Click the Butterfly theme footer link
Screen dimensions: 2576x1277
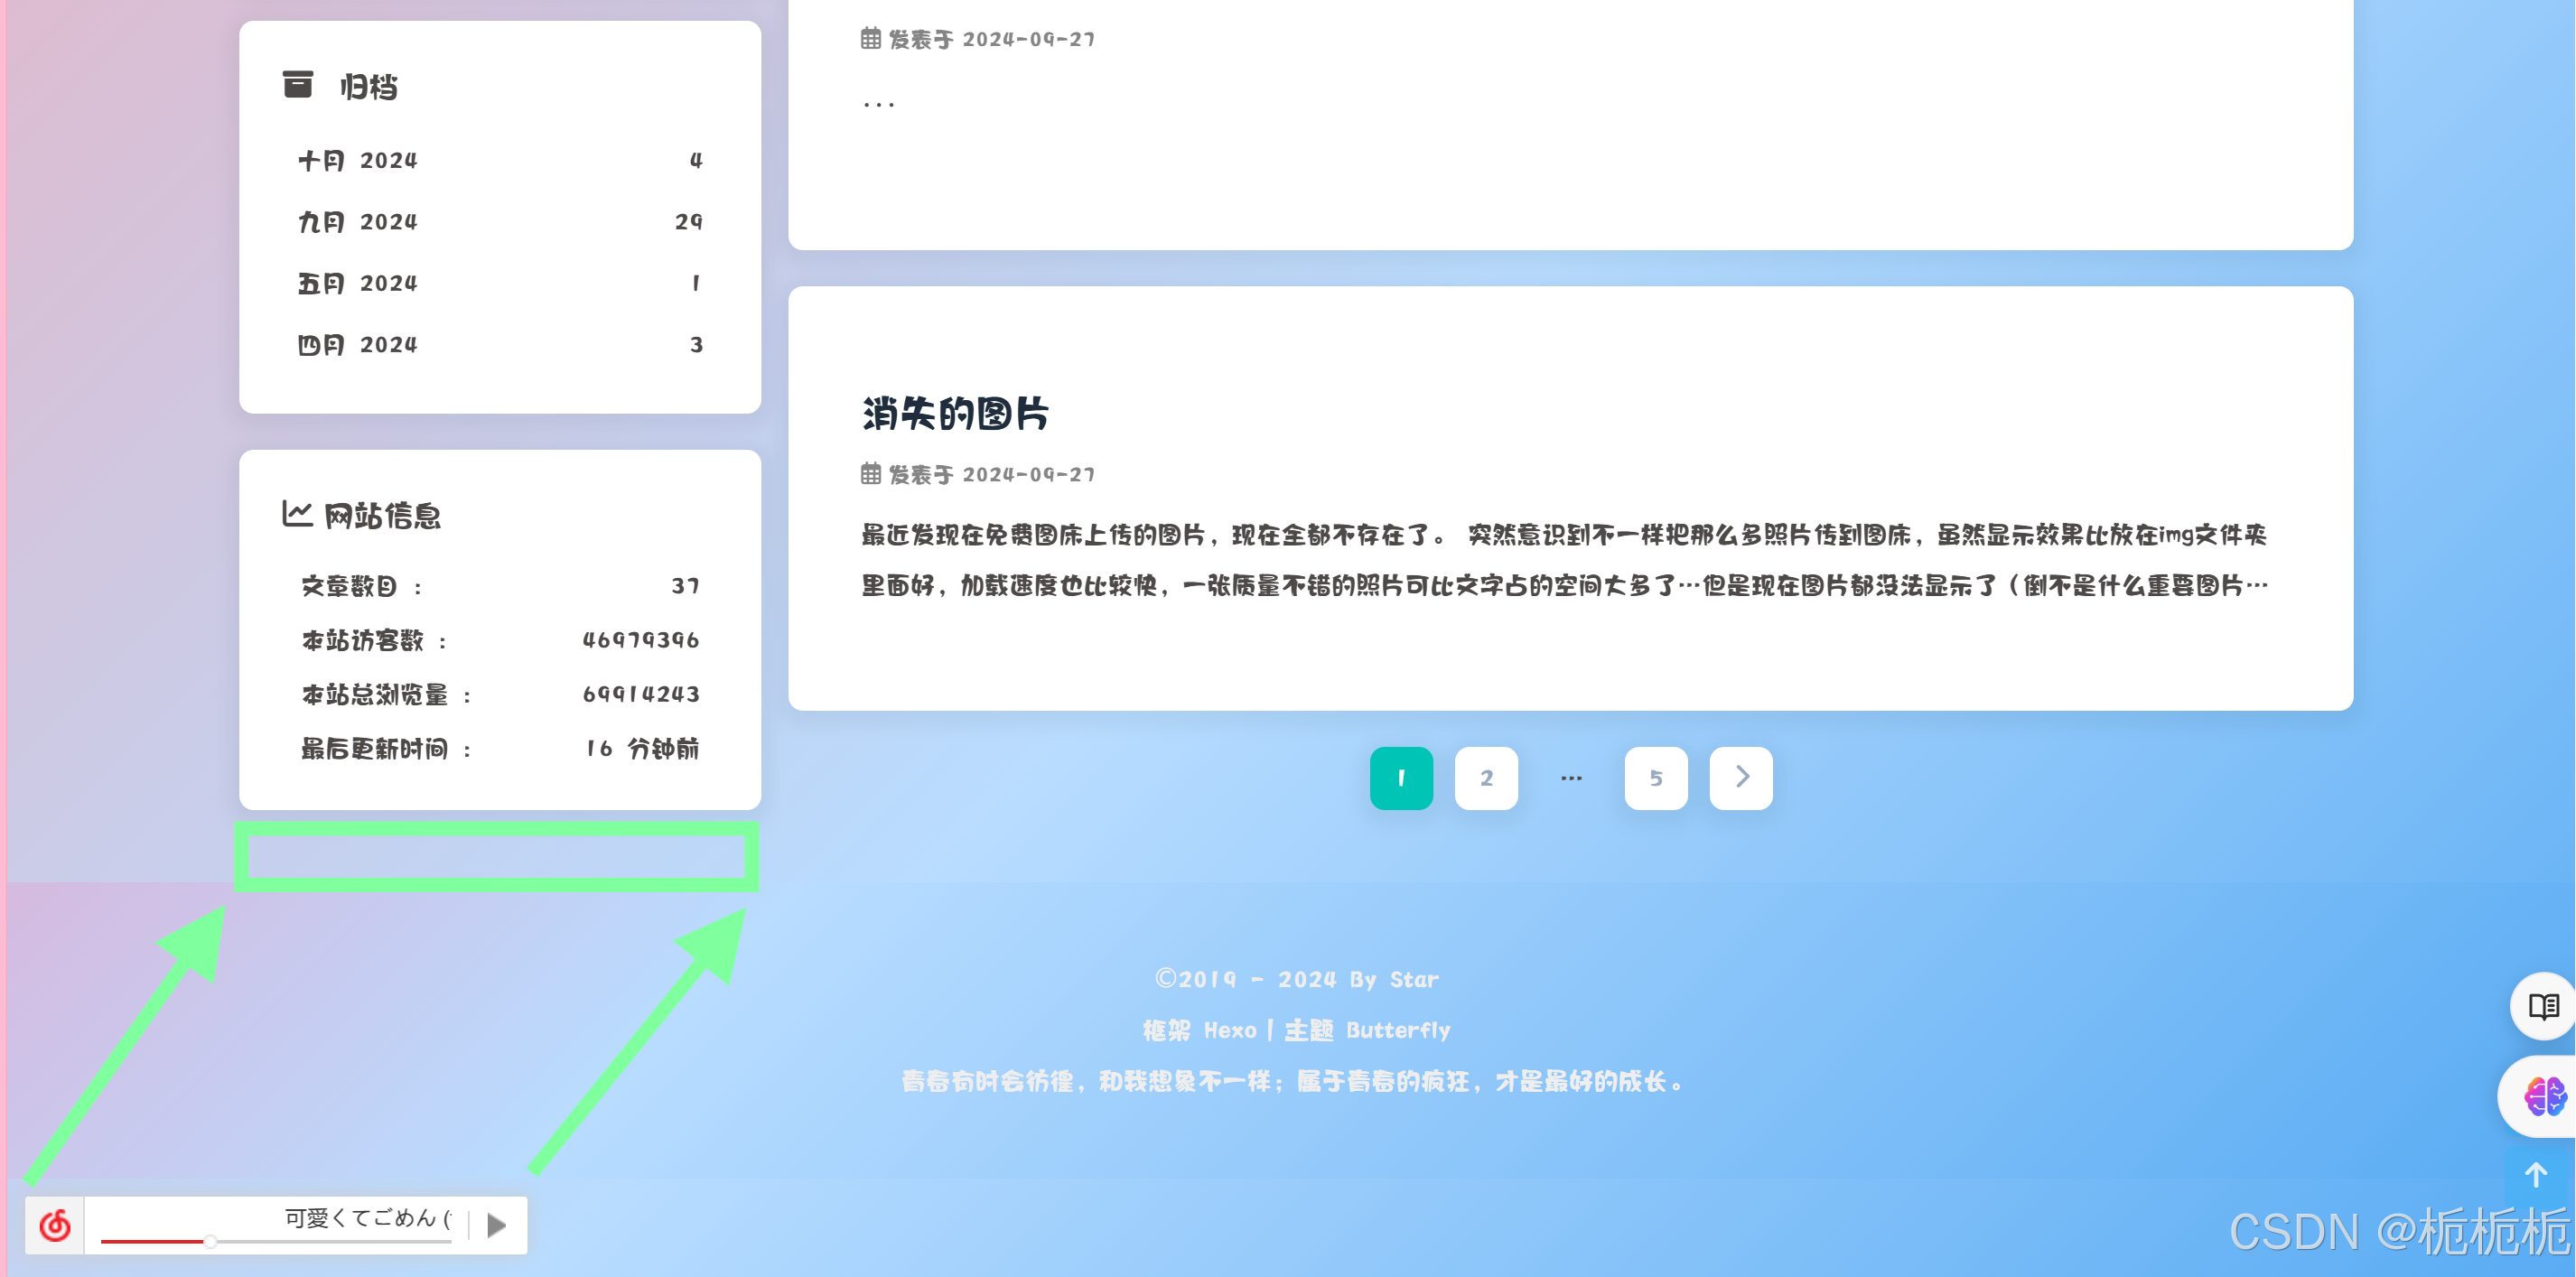(1397, 1030)
